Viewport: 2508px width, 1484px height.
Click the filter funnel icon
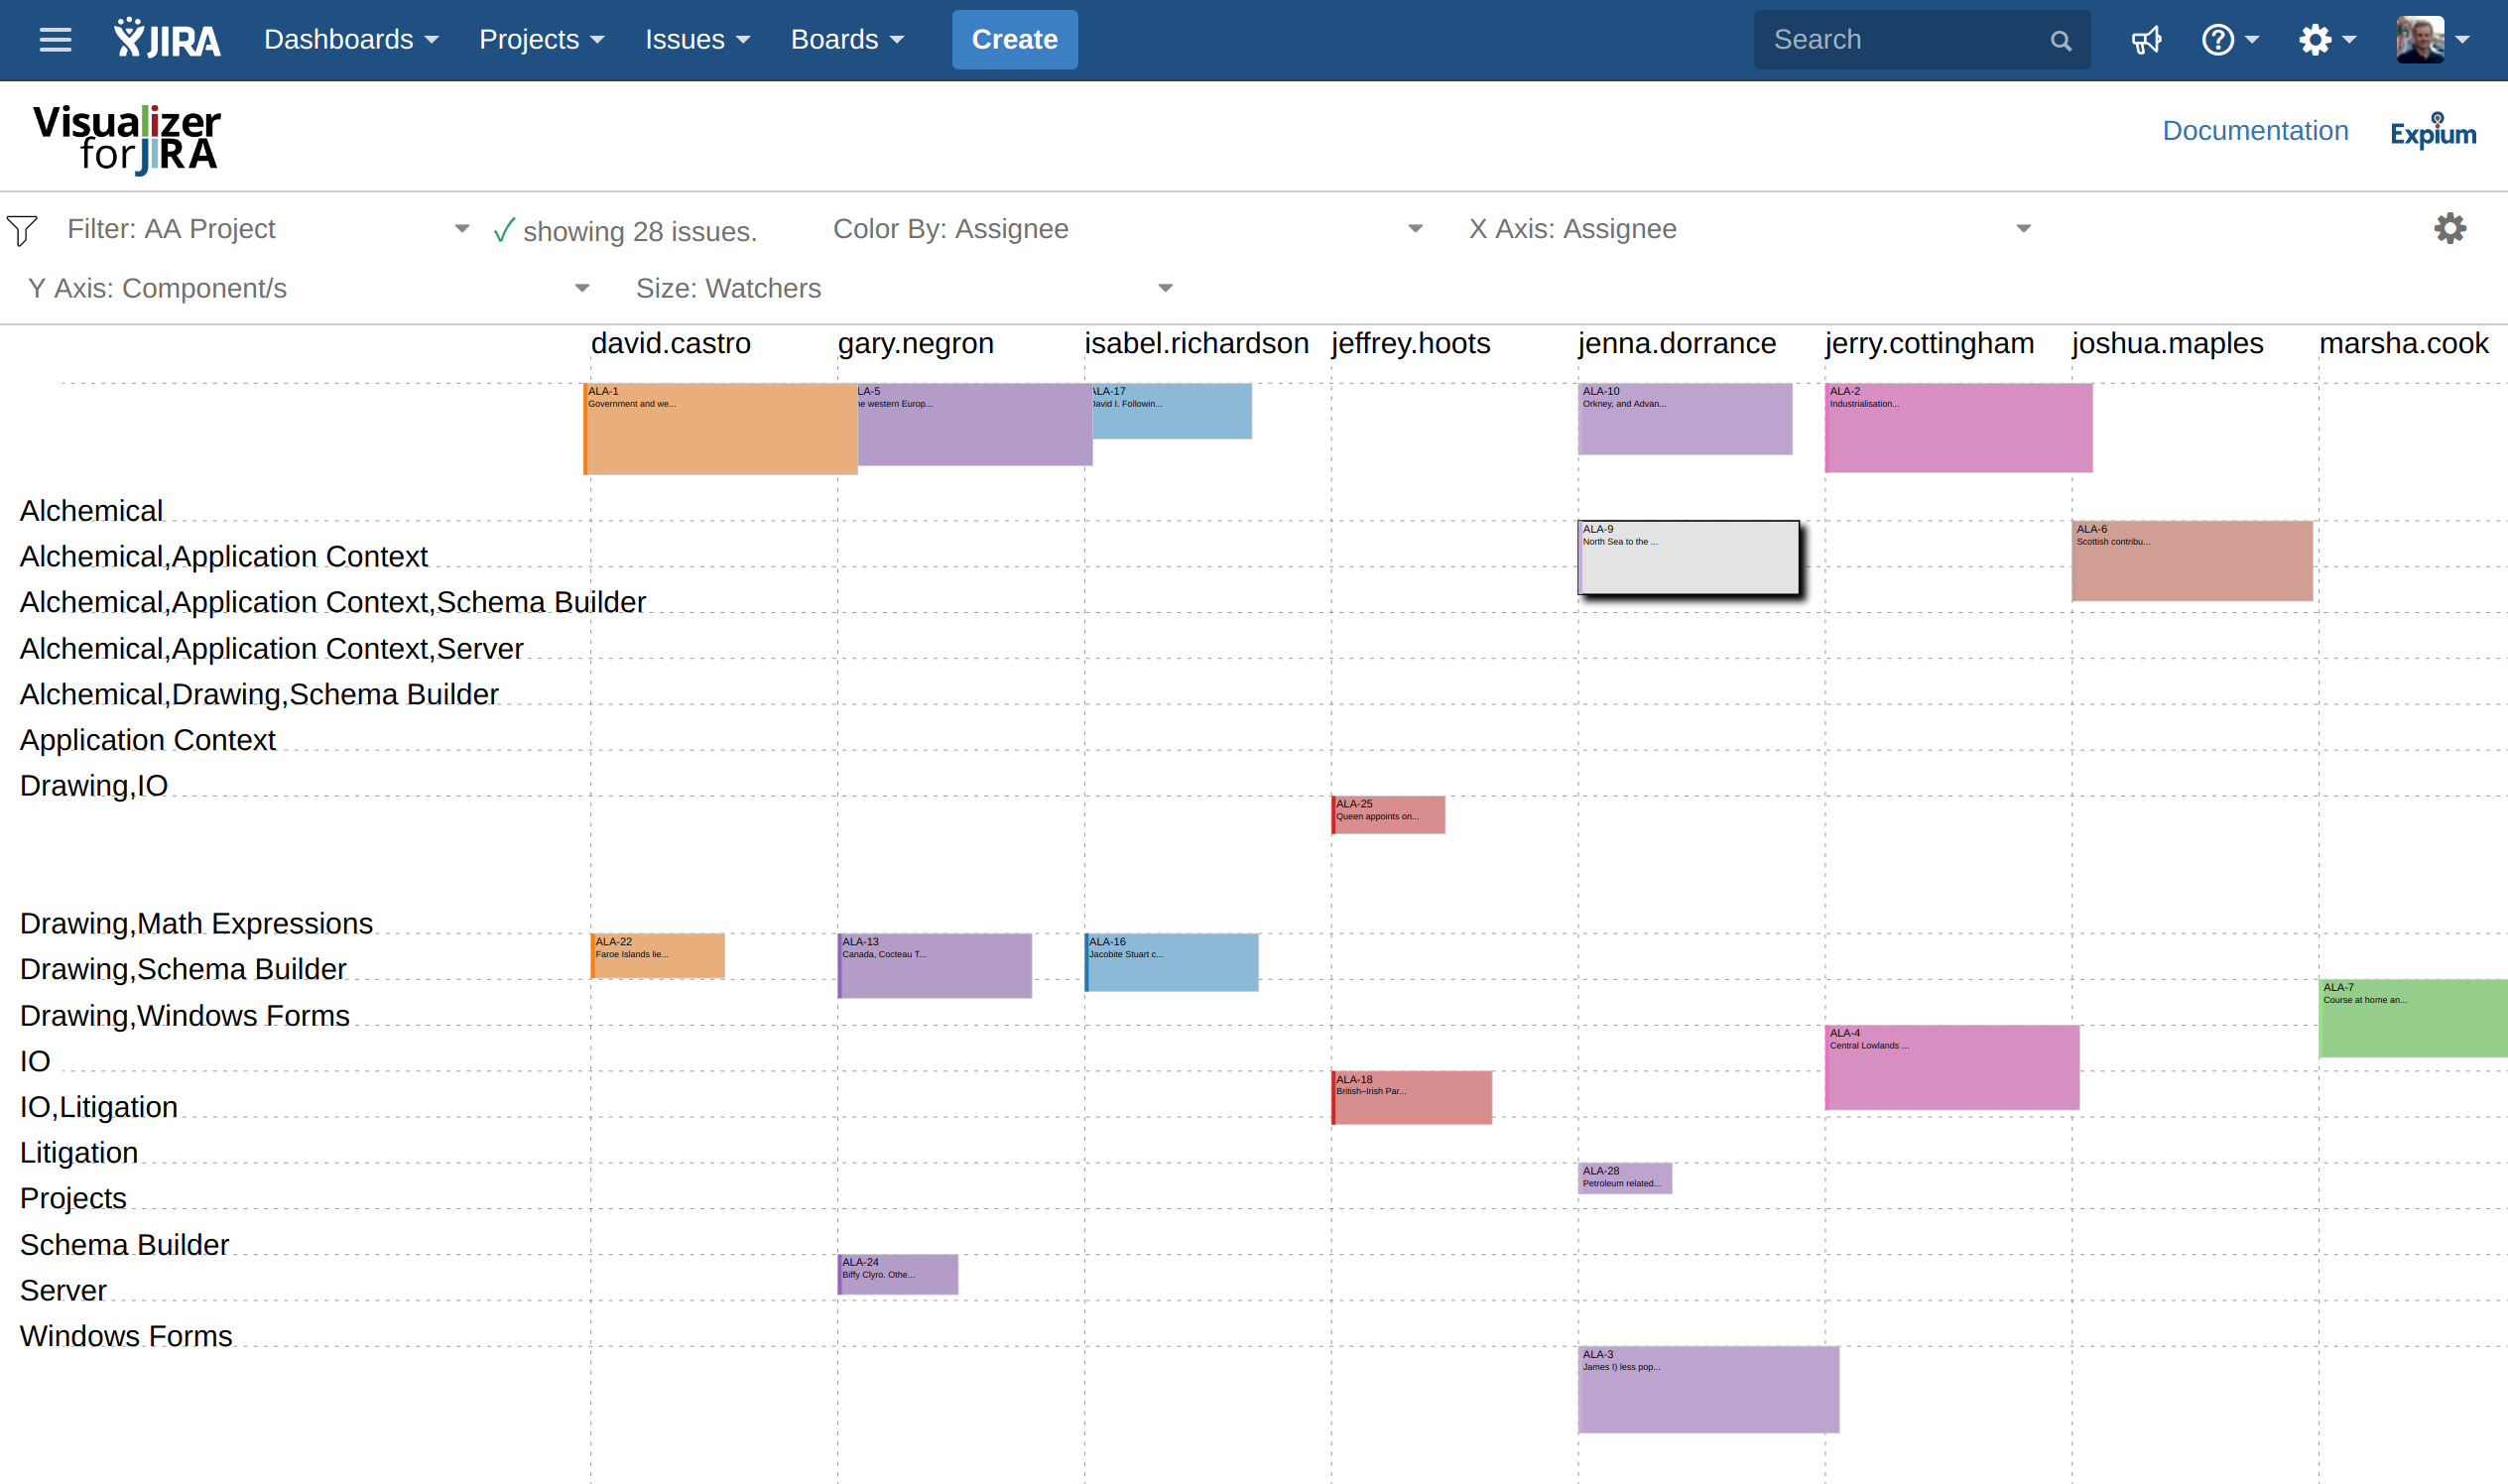pos(22,230)
